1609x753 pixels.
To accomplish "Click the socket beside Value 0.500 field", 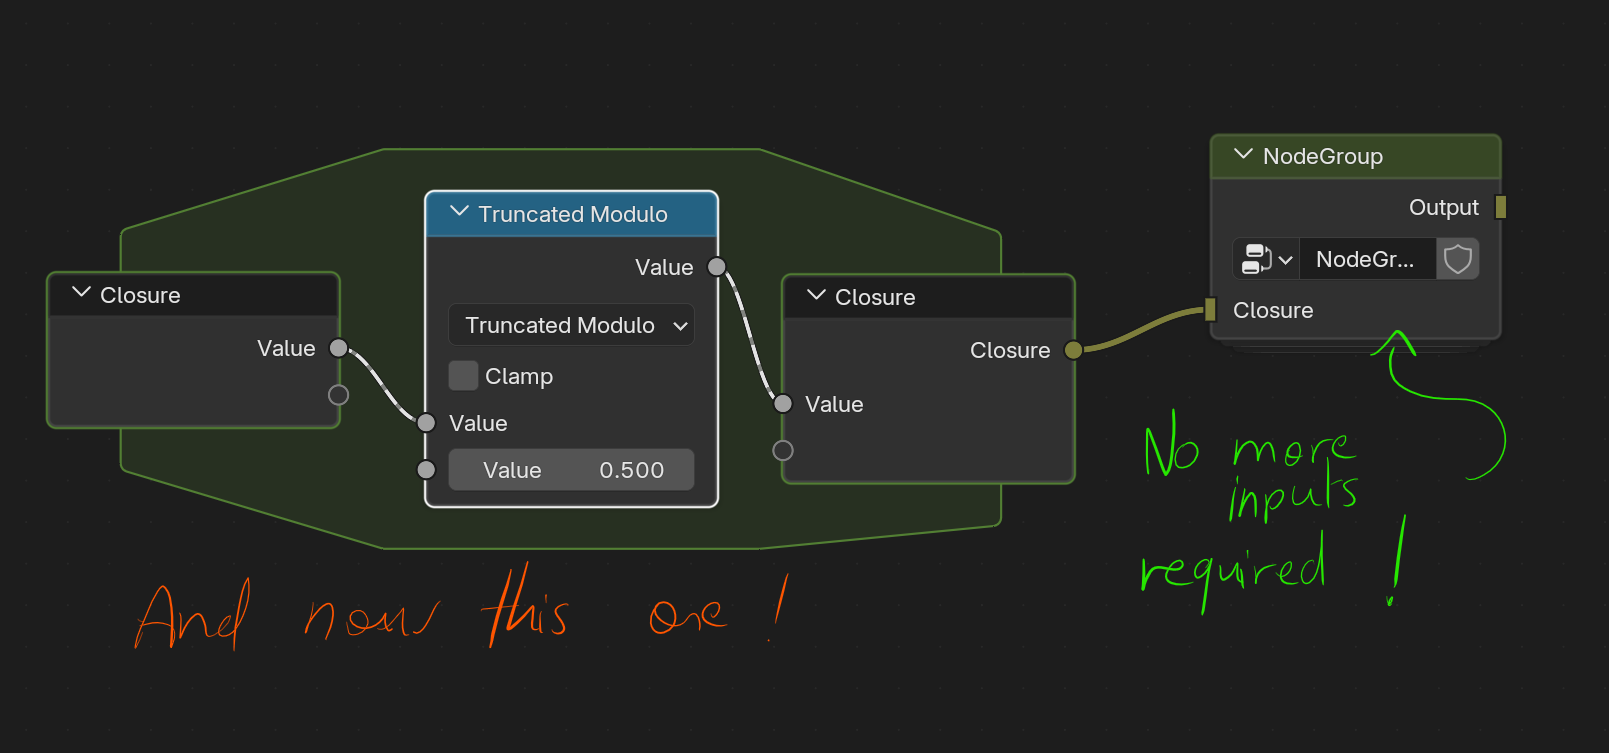I will click(426, 470).
